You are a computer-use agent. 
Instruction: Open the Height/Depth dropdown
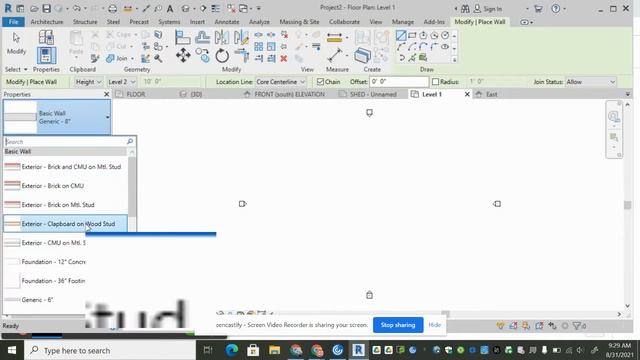pos(88,82)
